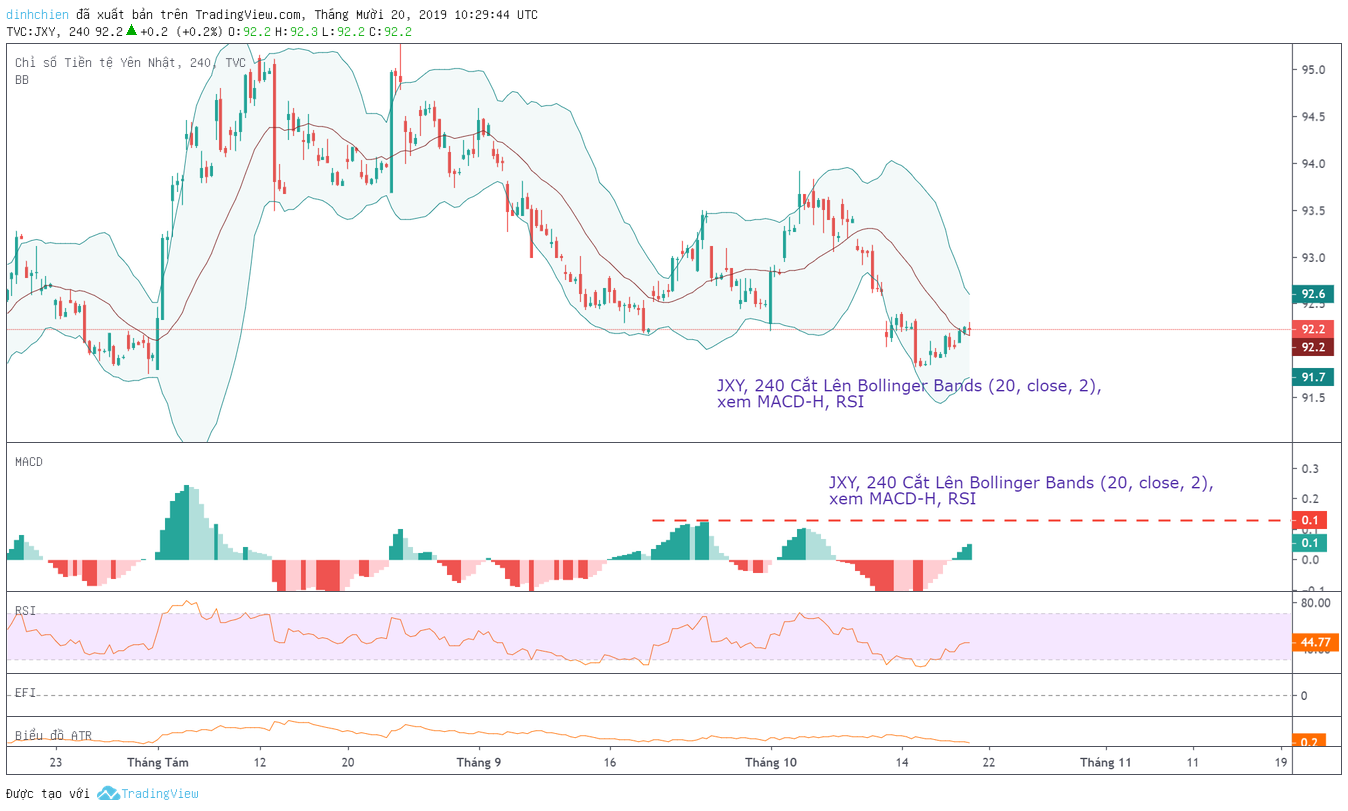Click the 'Được tạo với' footer text

pyautogui.click(x=47, y=793)
